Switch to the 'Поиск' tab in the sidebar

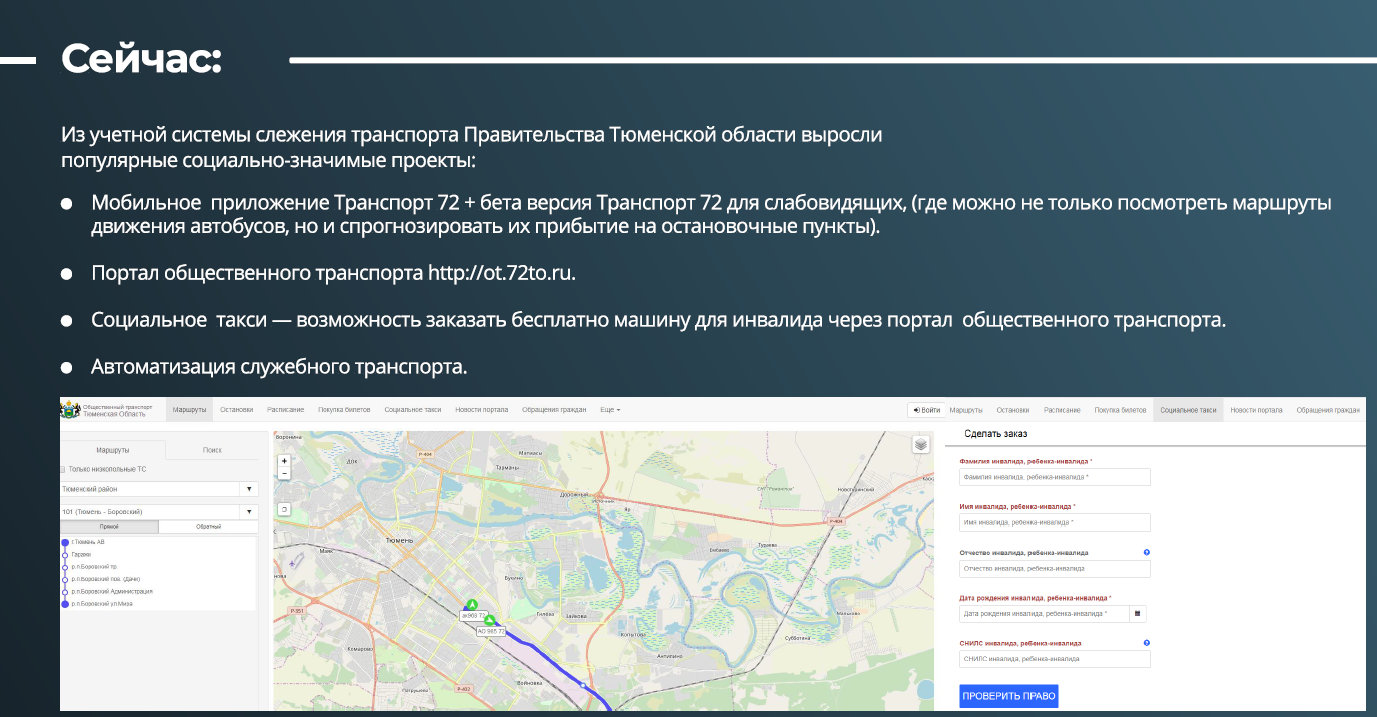[212, 451]
